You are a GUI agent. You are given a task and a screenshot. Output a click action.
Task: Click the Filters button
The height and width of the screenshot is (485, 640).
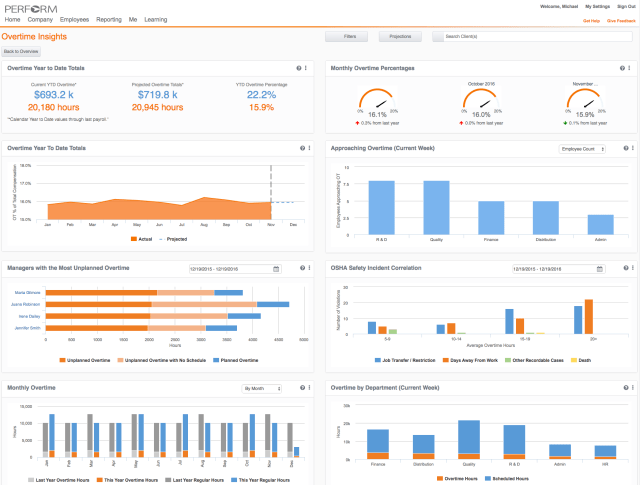click(x=350, y=35)
